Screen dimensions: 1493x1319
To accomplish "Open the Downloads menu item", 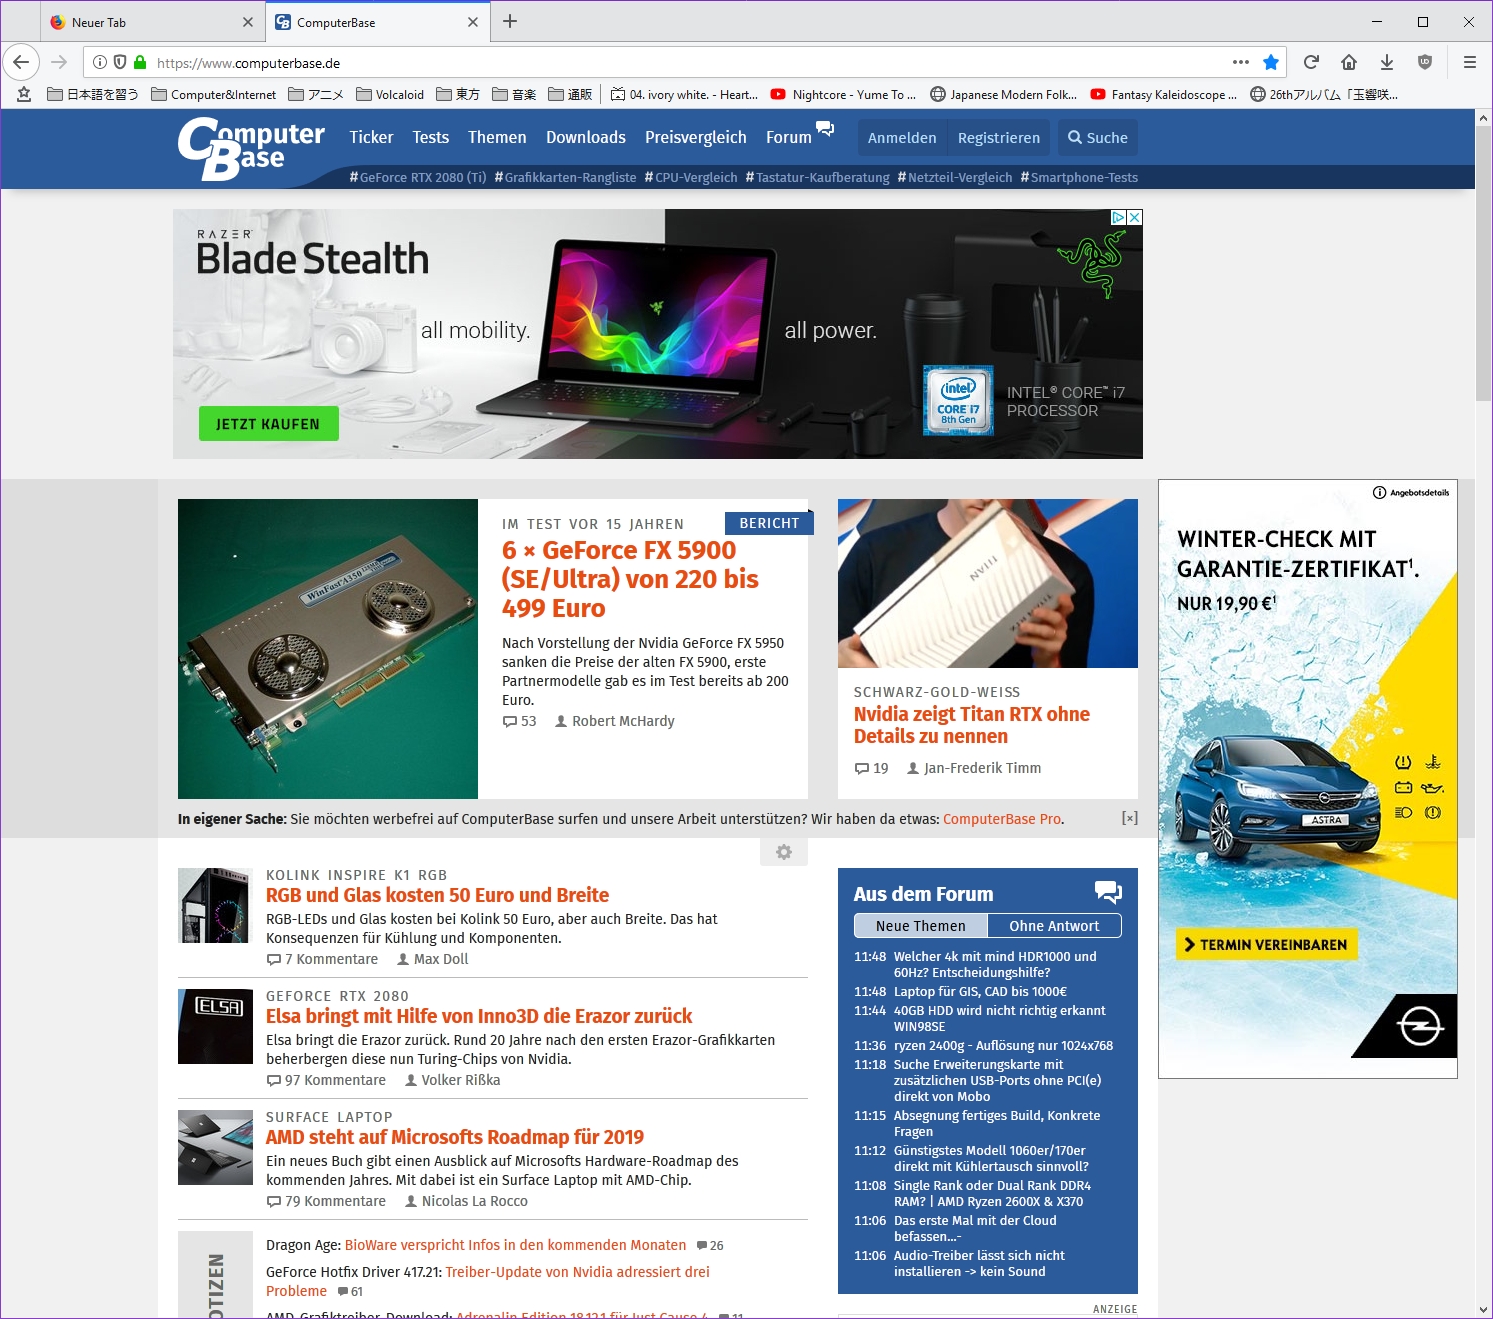I will (x=586, y=137).
